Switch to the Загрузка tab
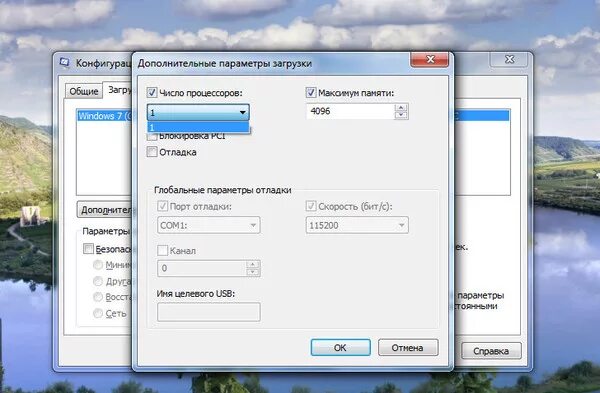Screen dimensions: 600x393 pyautogui.click(x=118, y=90)
